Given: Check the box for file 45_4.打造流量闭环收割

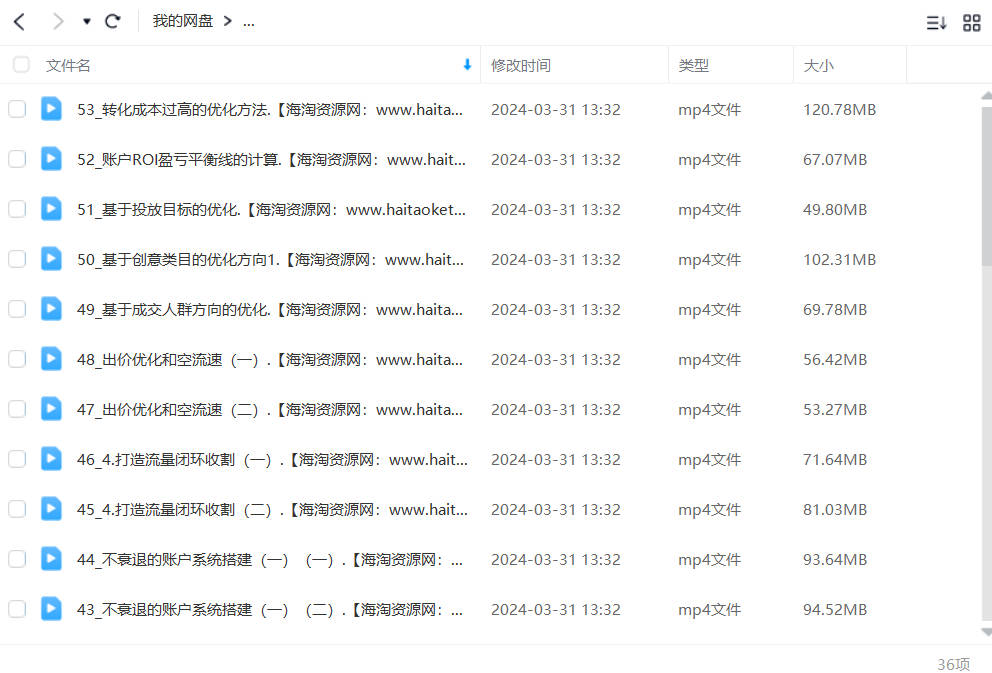Looking at the screenshot, I should tap(17, 509).
